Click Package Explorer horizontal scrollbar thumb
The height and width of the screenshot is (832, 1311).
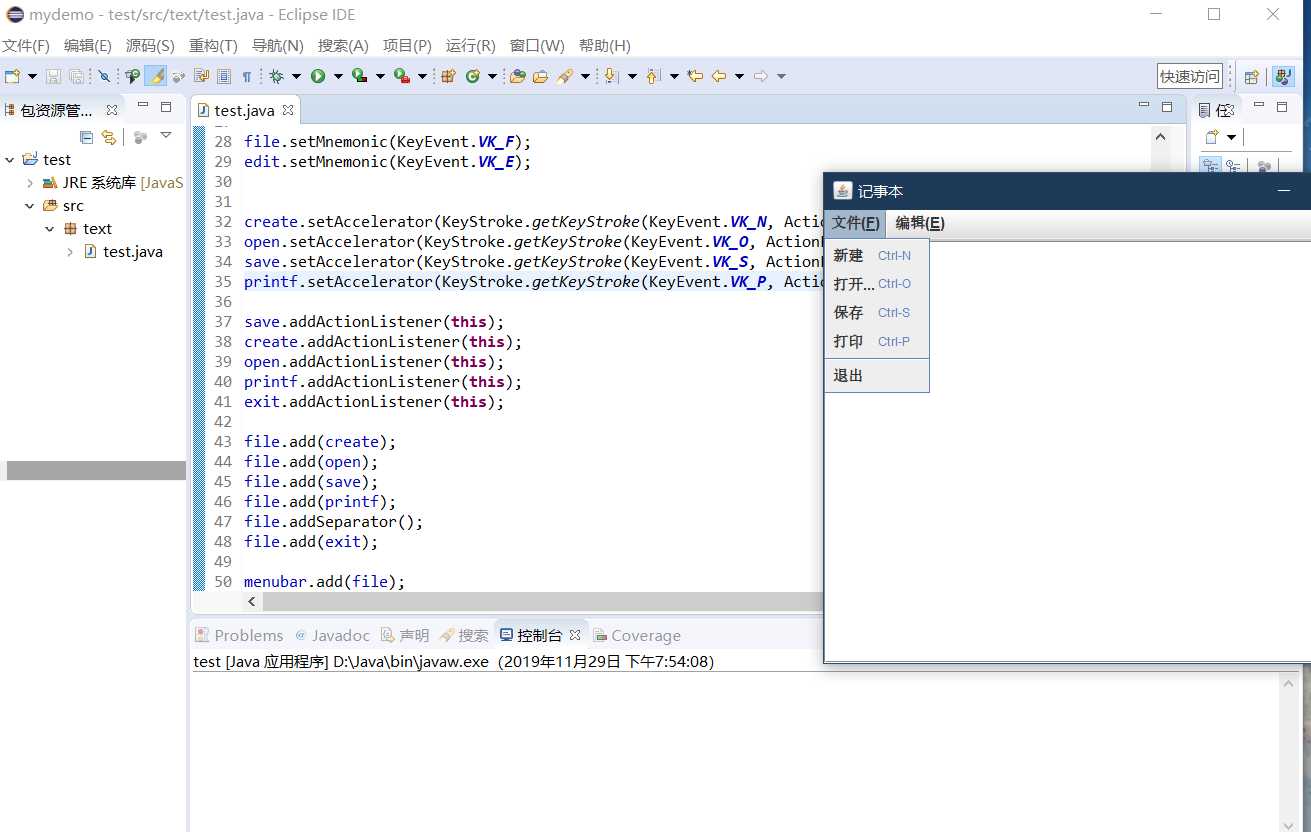coord(96,470)
